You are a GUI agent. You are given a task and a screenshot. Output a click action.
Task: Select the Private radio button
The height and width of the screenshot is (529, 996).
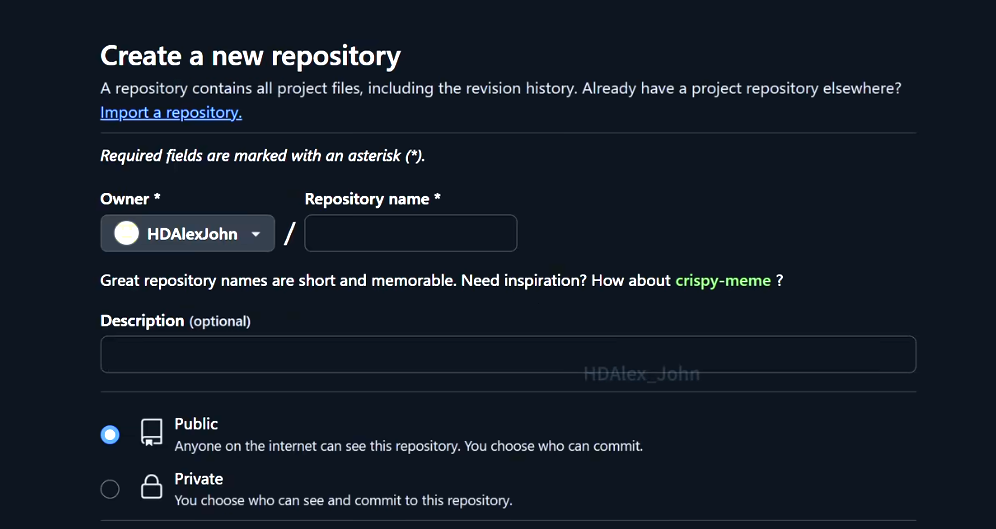coord(110,489)
